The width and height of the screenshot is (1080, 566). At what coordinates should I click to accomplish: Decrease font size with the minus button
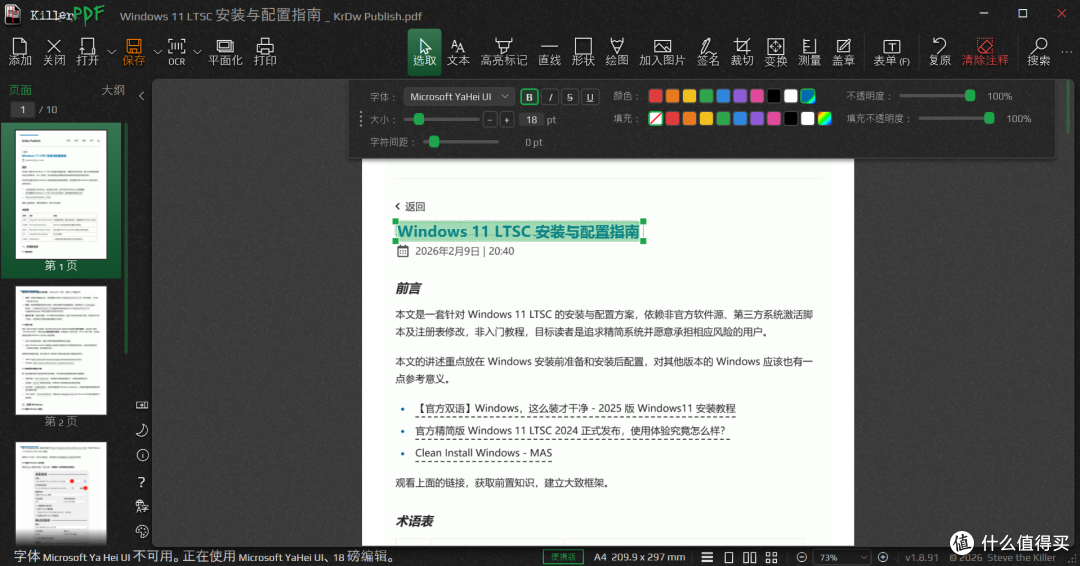pyautogui.click(x=490, y=120)
